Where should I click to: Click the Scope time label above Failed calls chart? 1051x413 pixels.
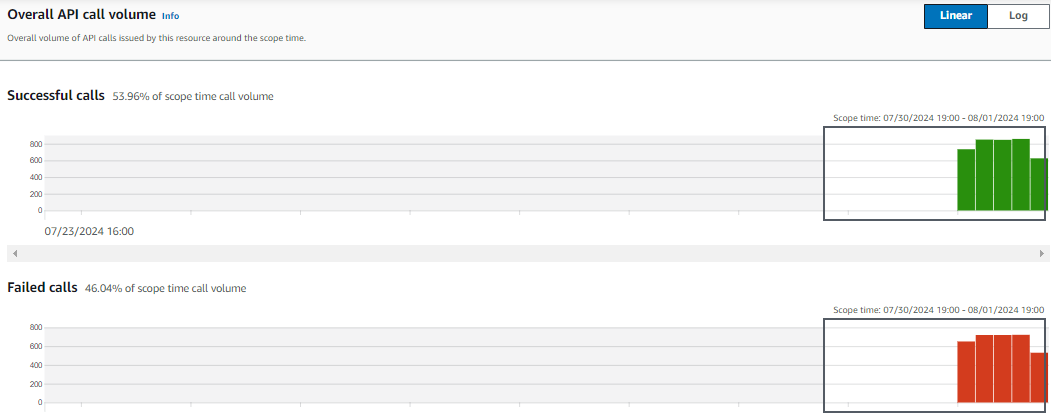[x=938, y=310]
